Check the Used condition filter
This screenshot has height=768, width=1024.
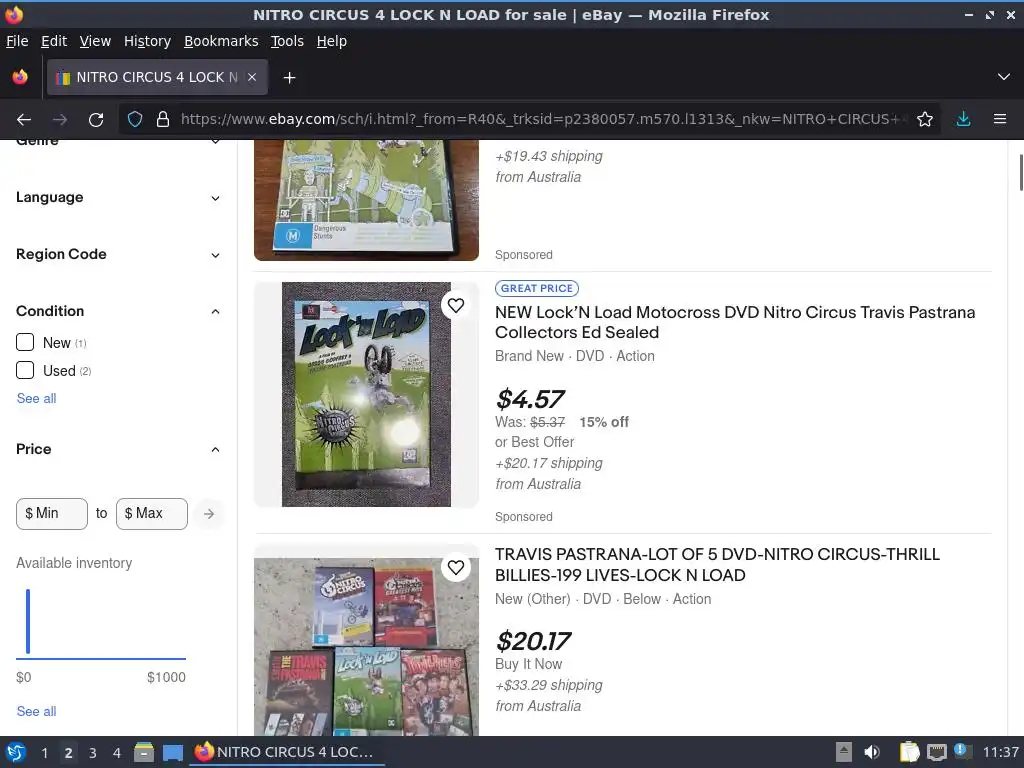coord(25,370)
